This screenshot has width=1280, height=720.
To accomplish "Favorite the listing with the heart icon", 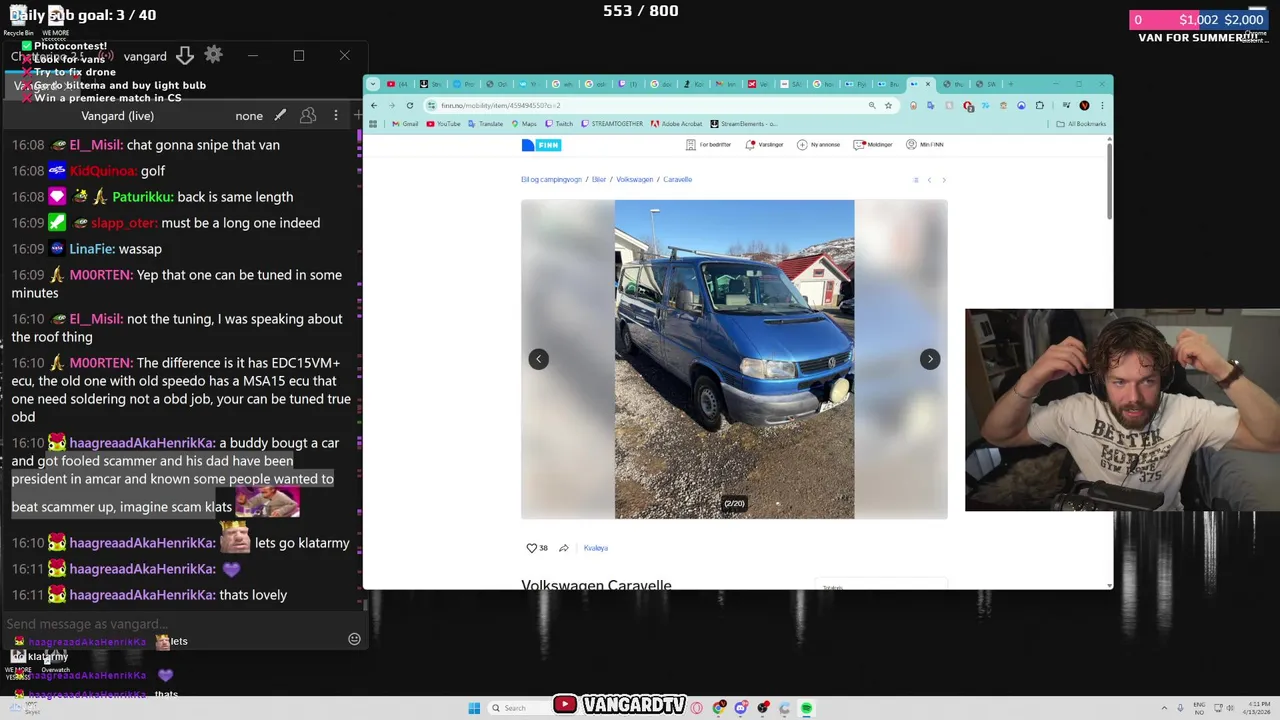I will click(532, 548).
